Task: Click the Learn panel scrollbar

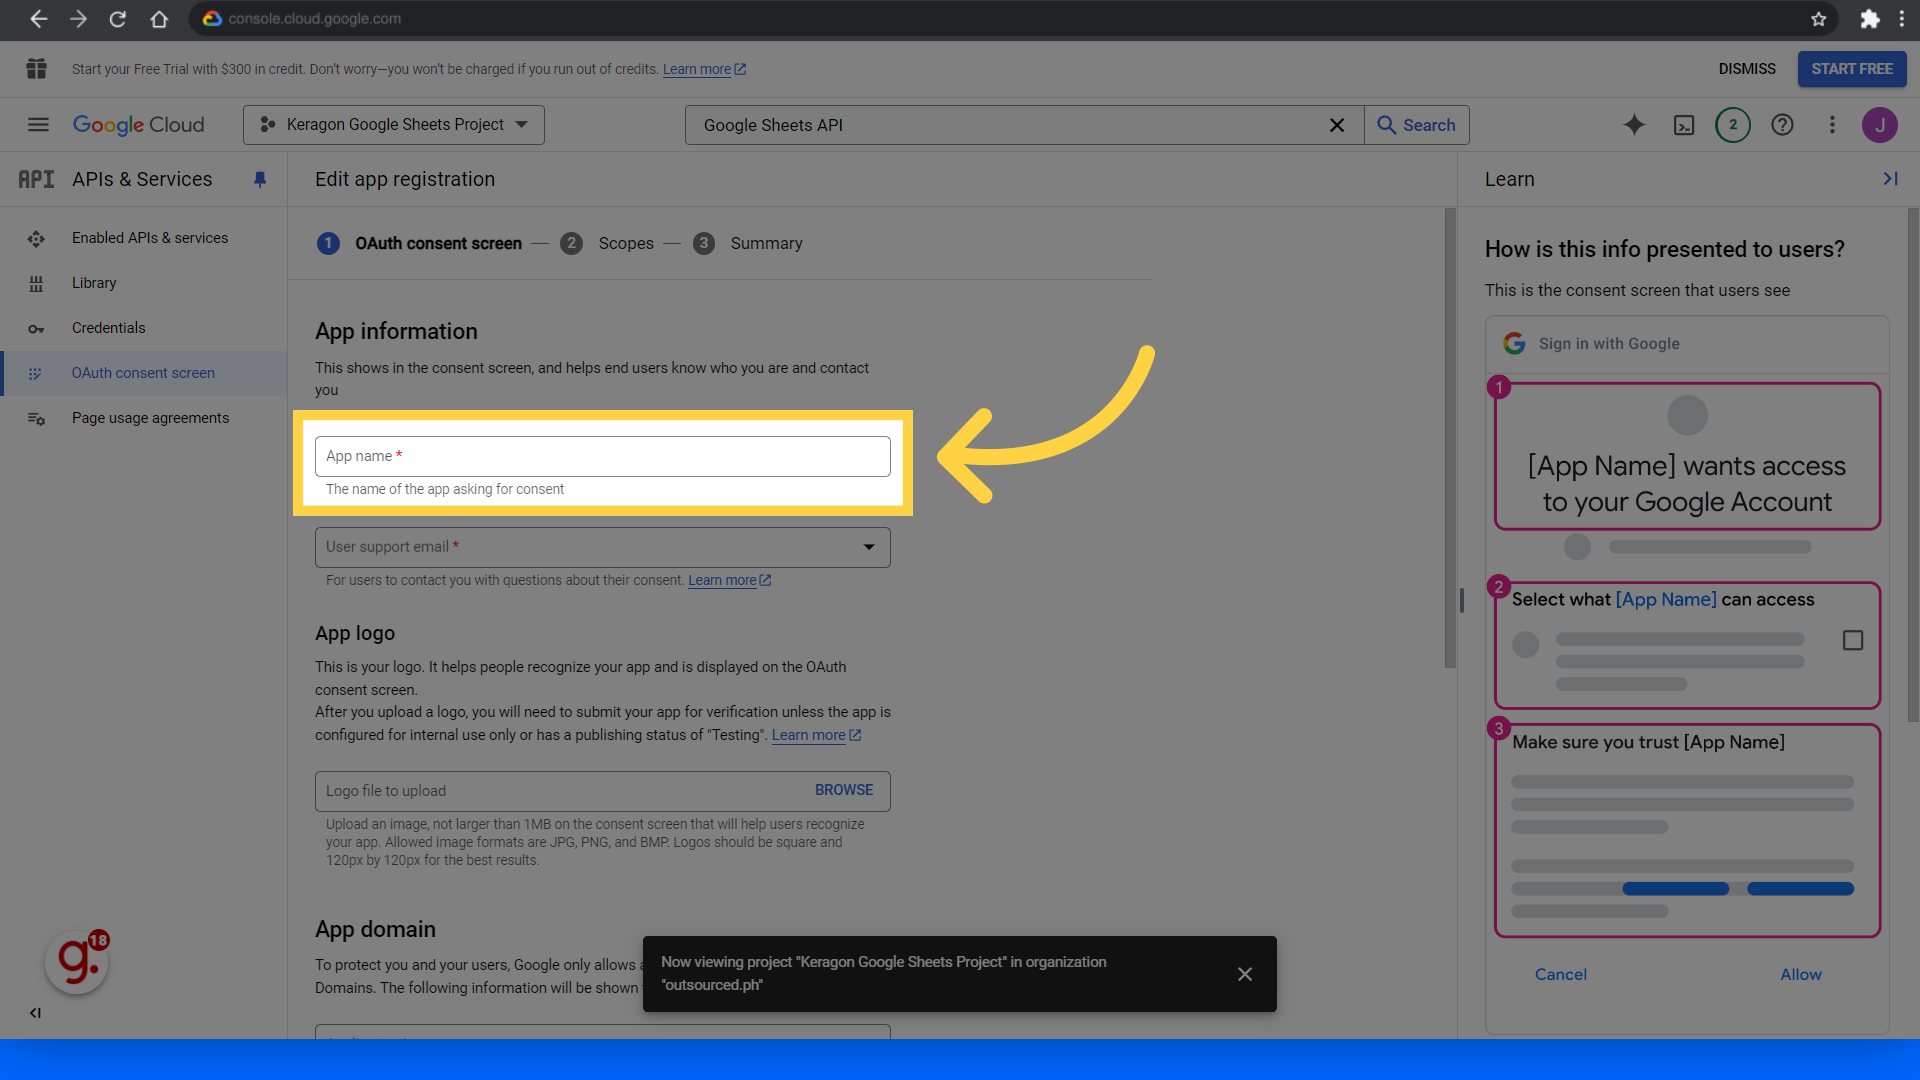Action: click(x=1913, y=465)
